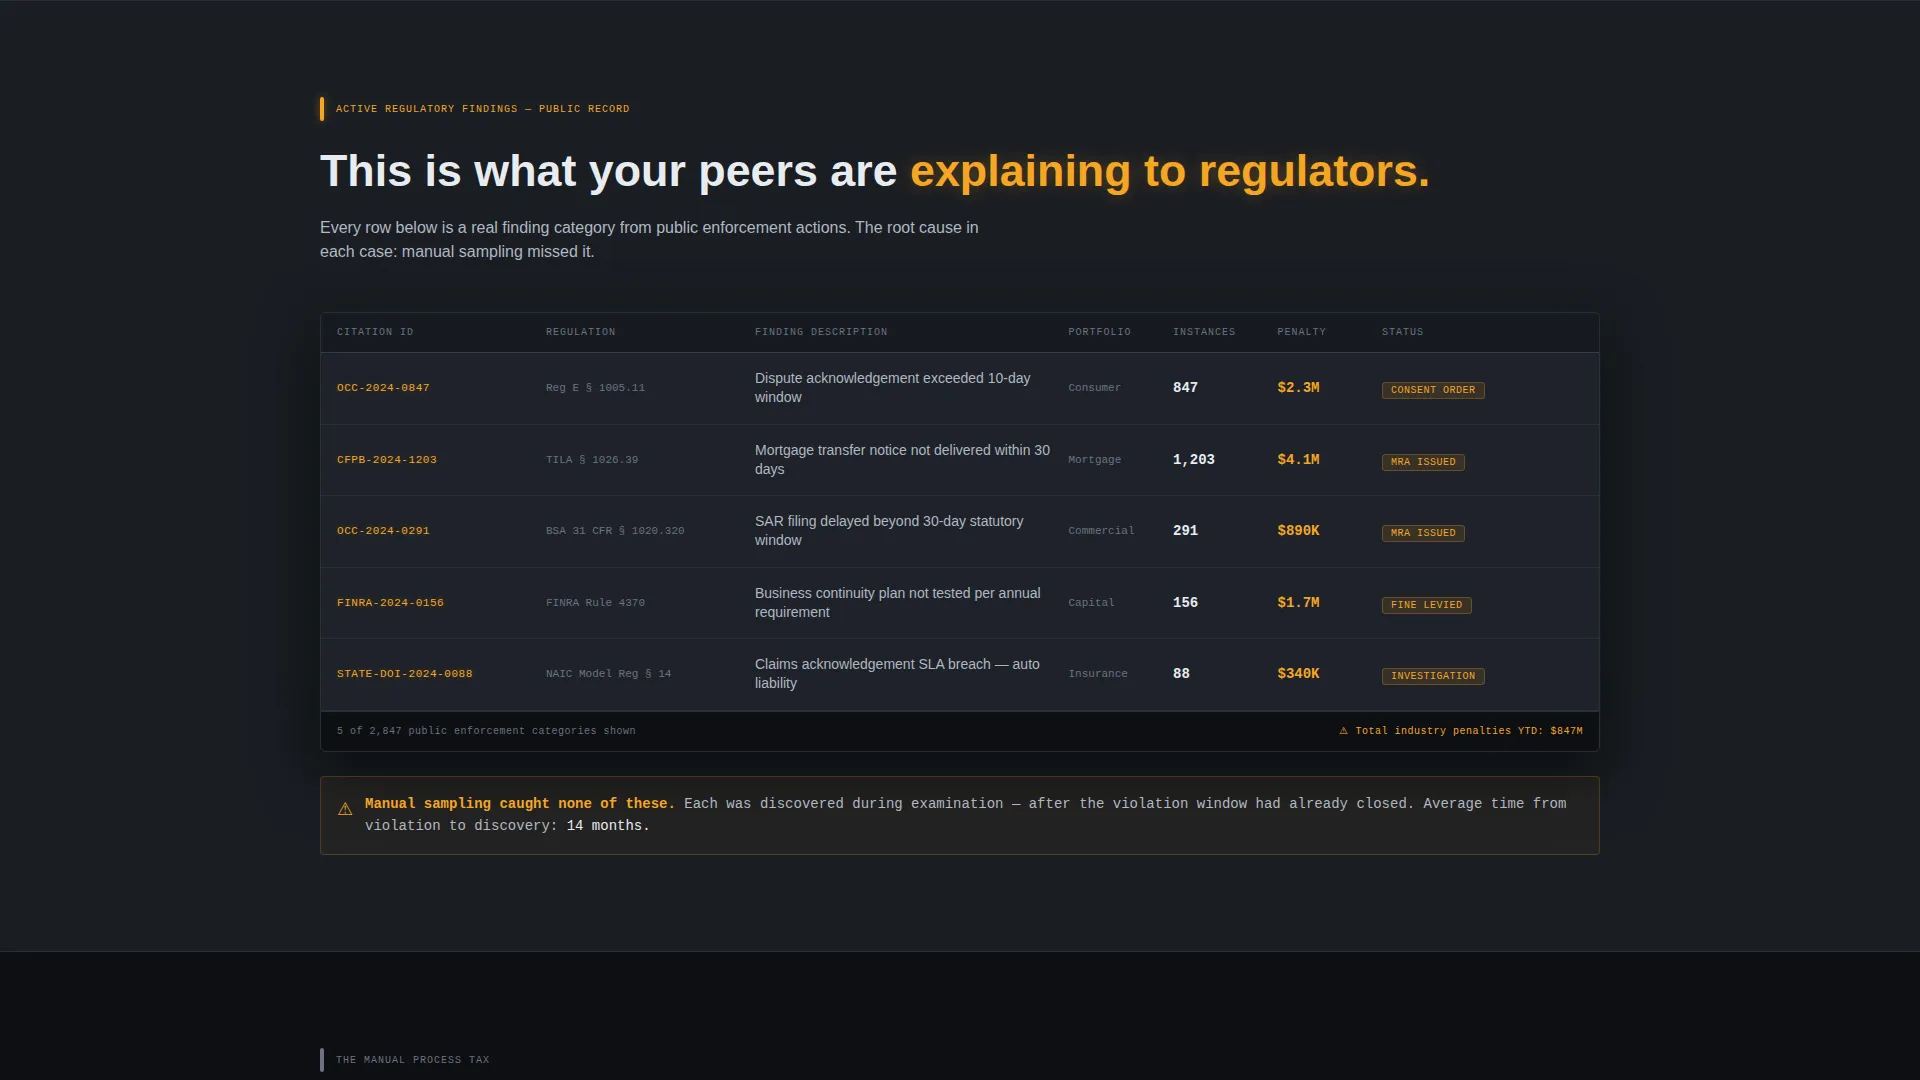Click the 291 instances value
This screenshot has width=1920, height=1080.
point(1185,531)
